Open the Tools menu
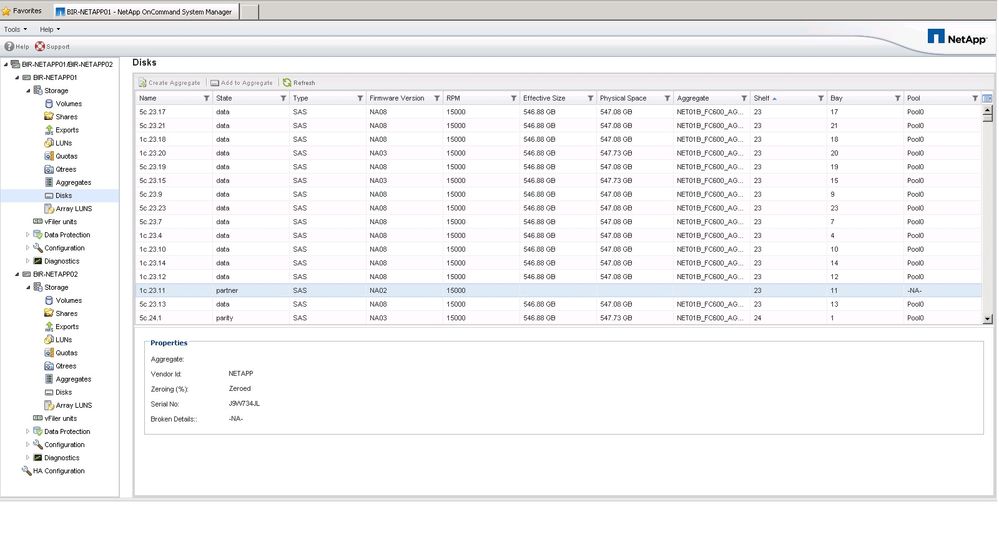999x547 pixels. point(15,29)
